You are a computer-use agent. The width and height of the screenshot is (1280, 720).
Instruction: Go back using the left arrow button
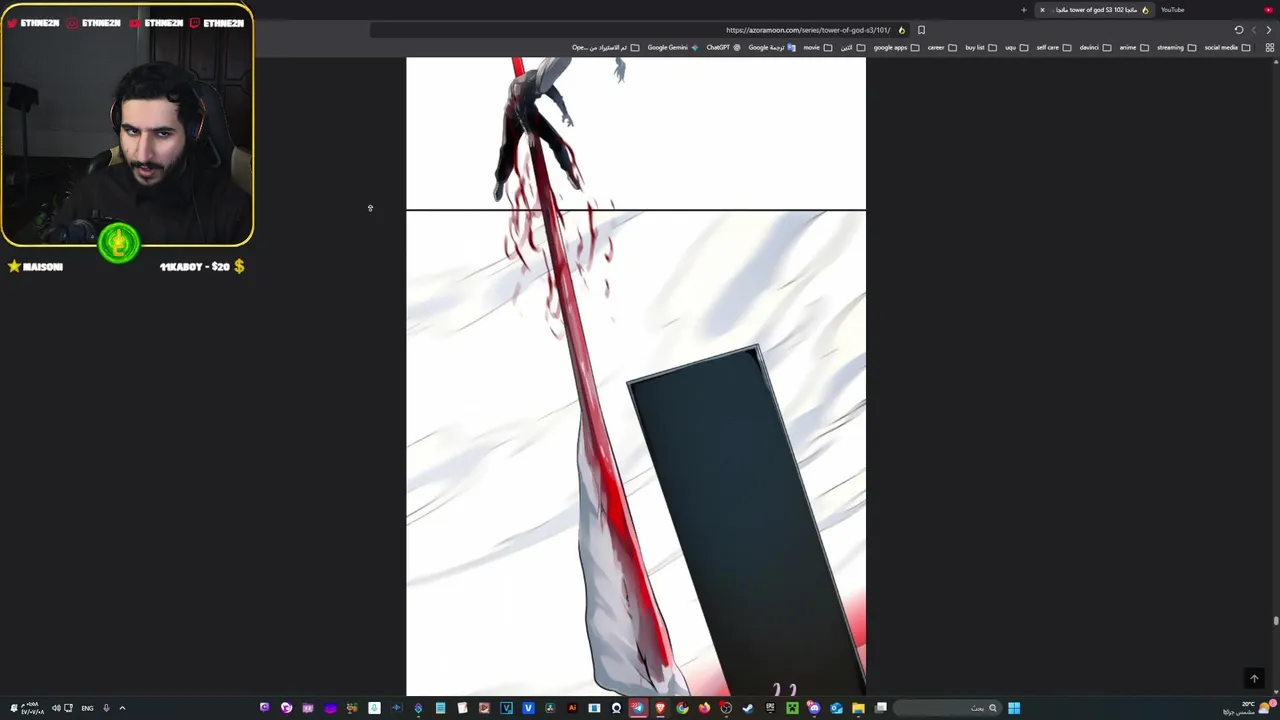[1254, 30]
